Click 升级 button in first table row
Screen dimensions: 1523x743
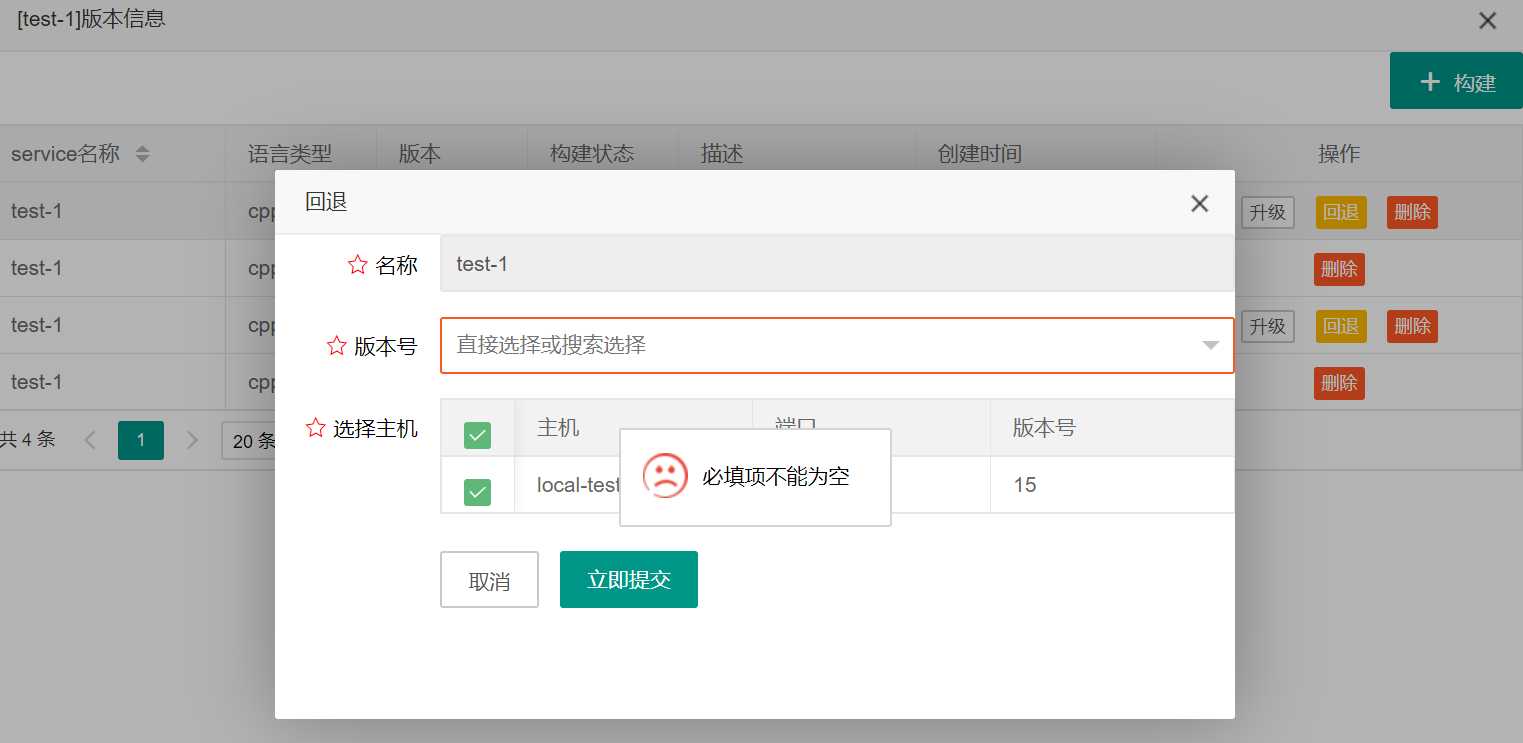[1267, 212]
